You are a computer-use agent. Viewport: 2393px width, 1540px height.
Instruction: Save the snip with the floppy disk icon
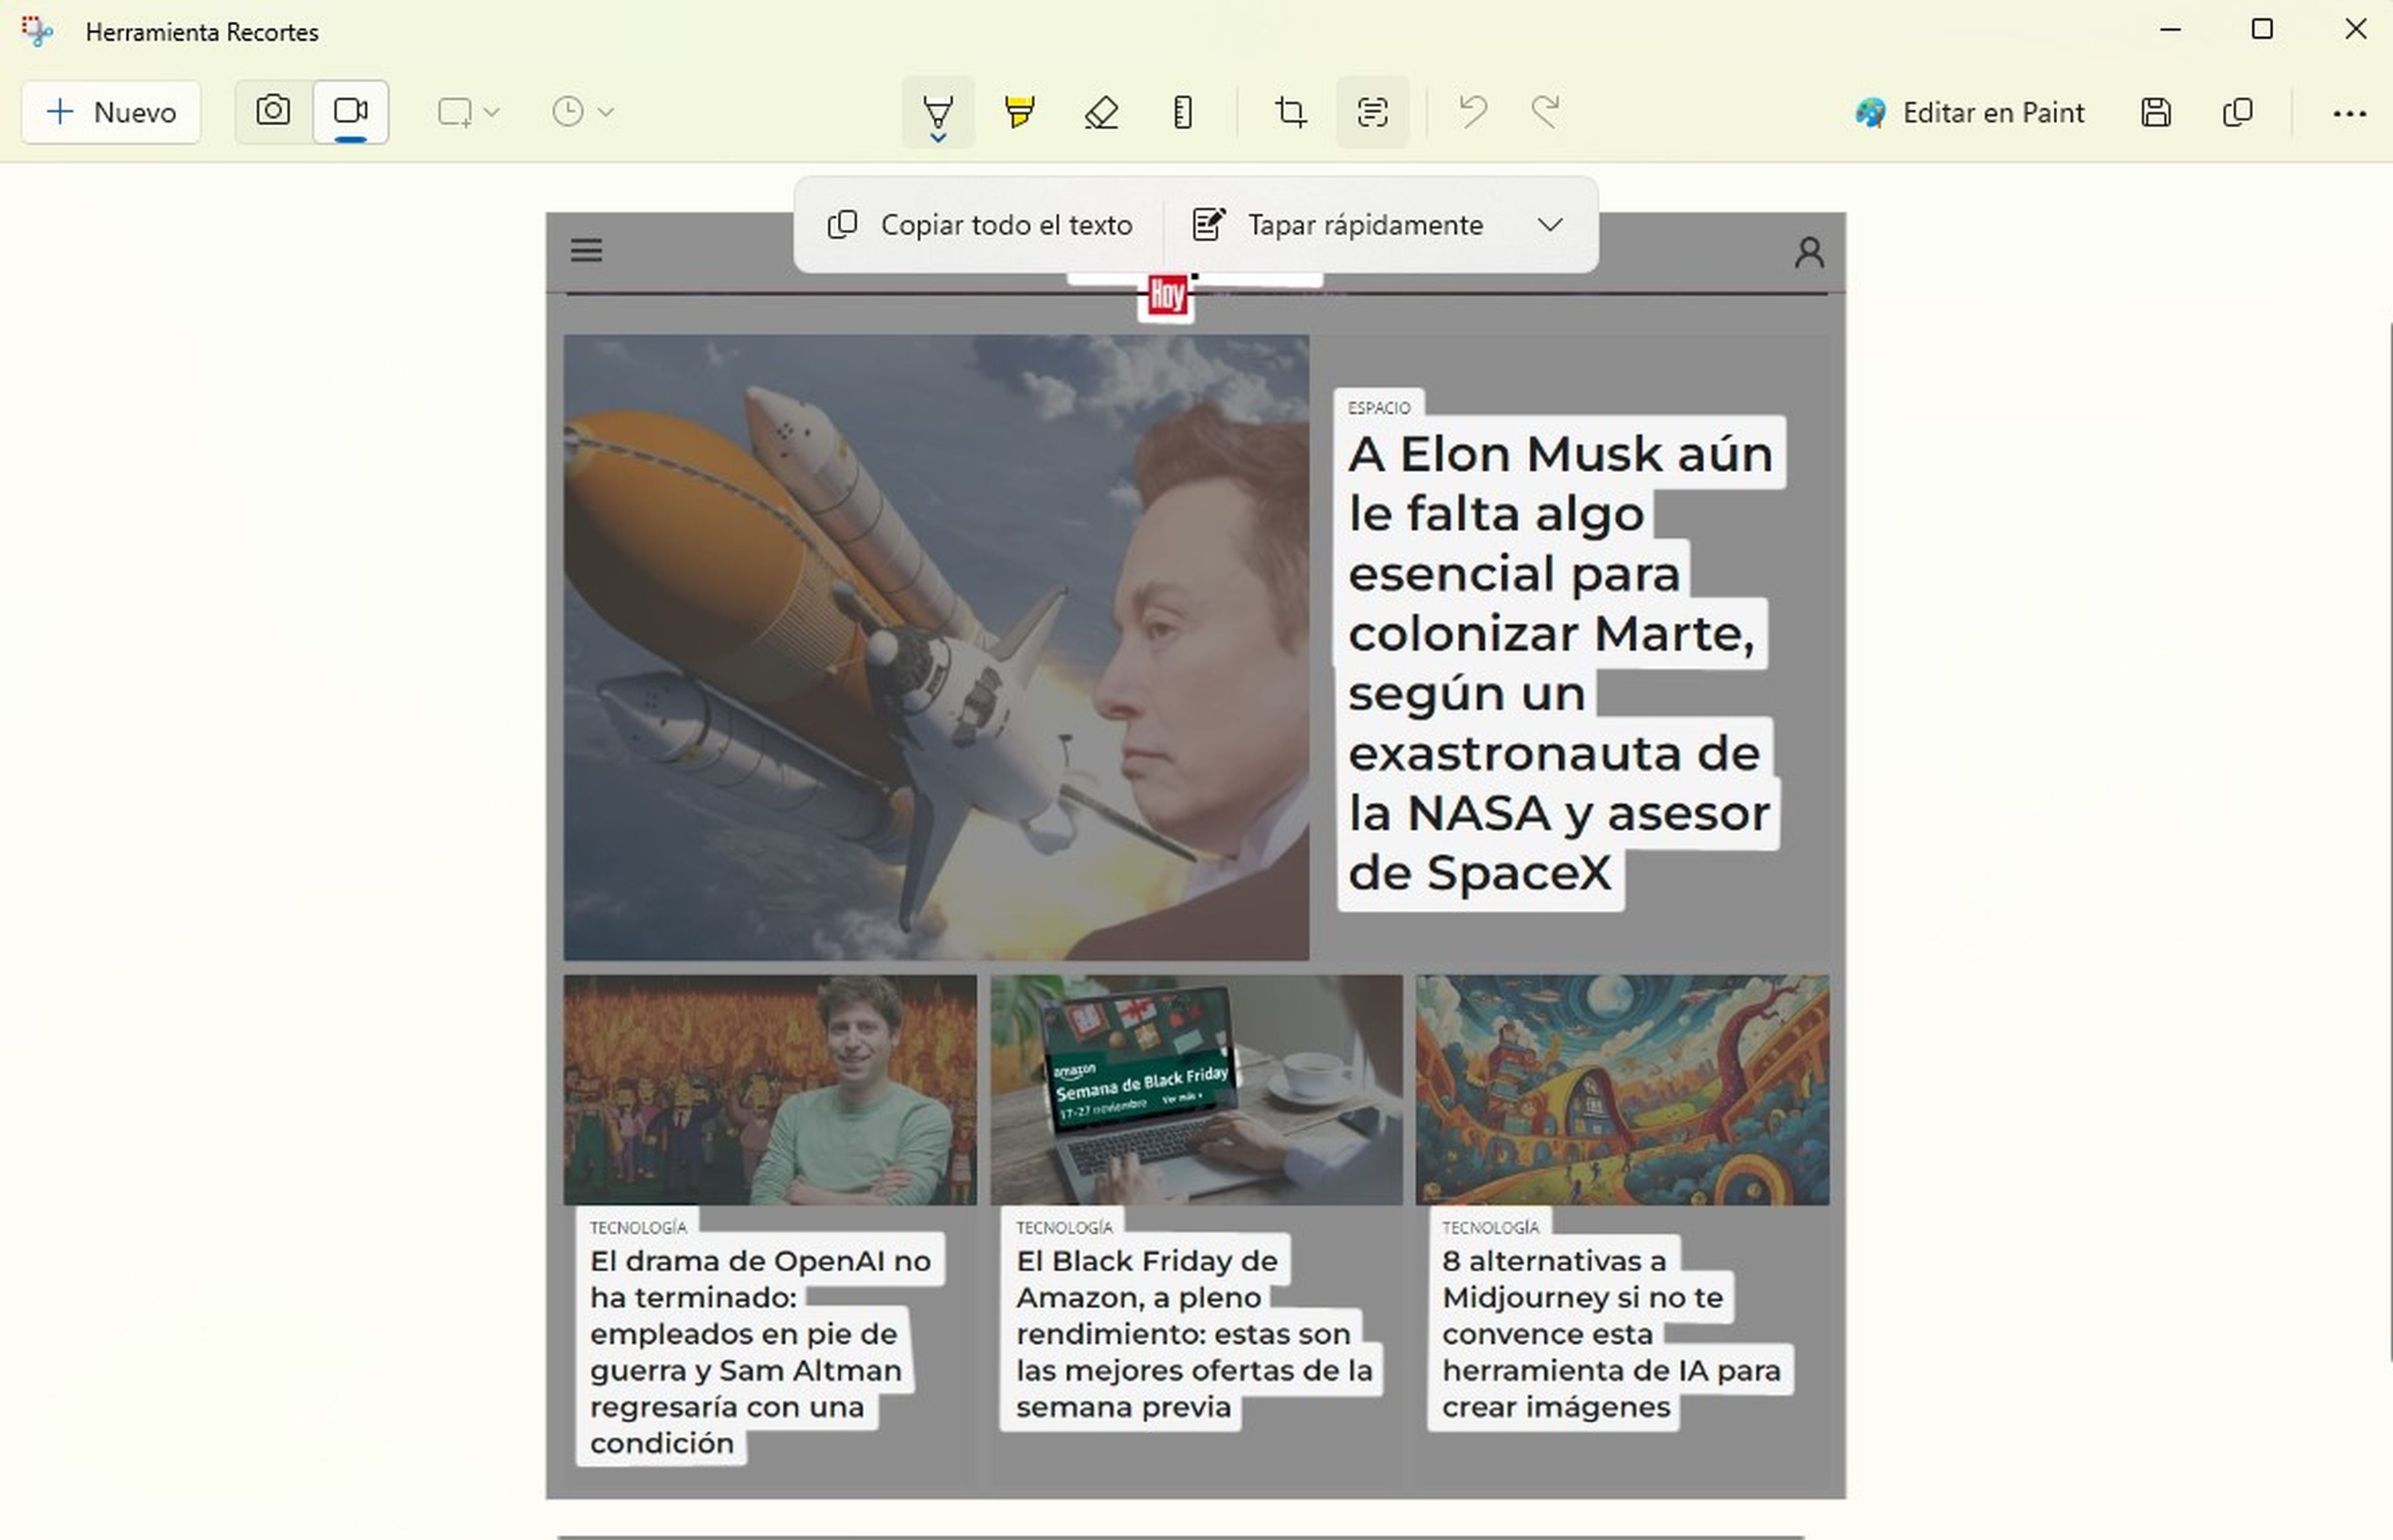tap(2156, 112)
